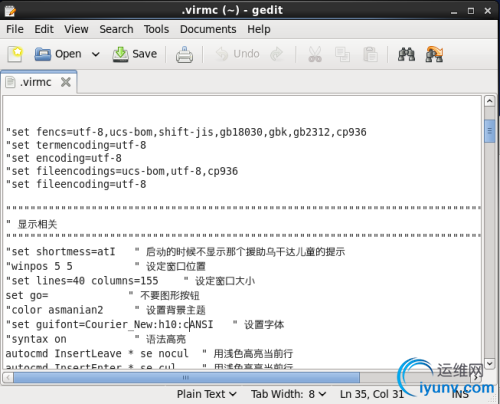Click the Redo arrow icon
Screen dimensions: 500x404
click(x=276, y=54)
